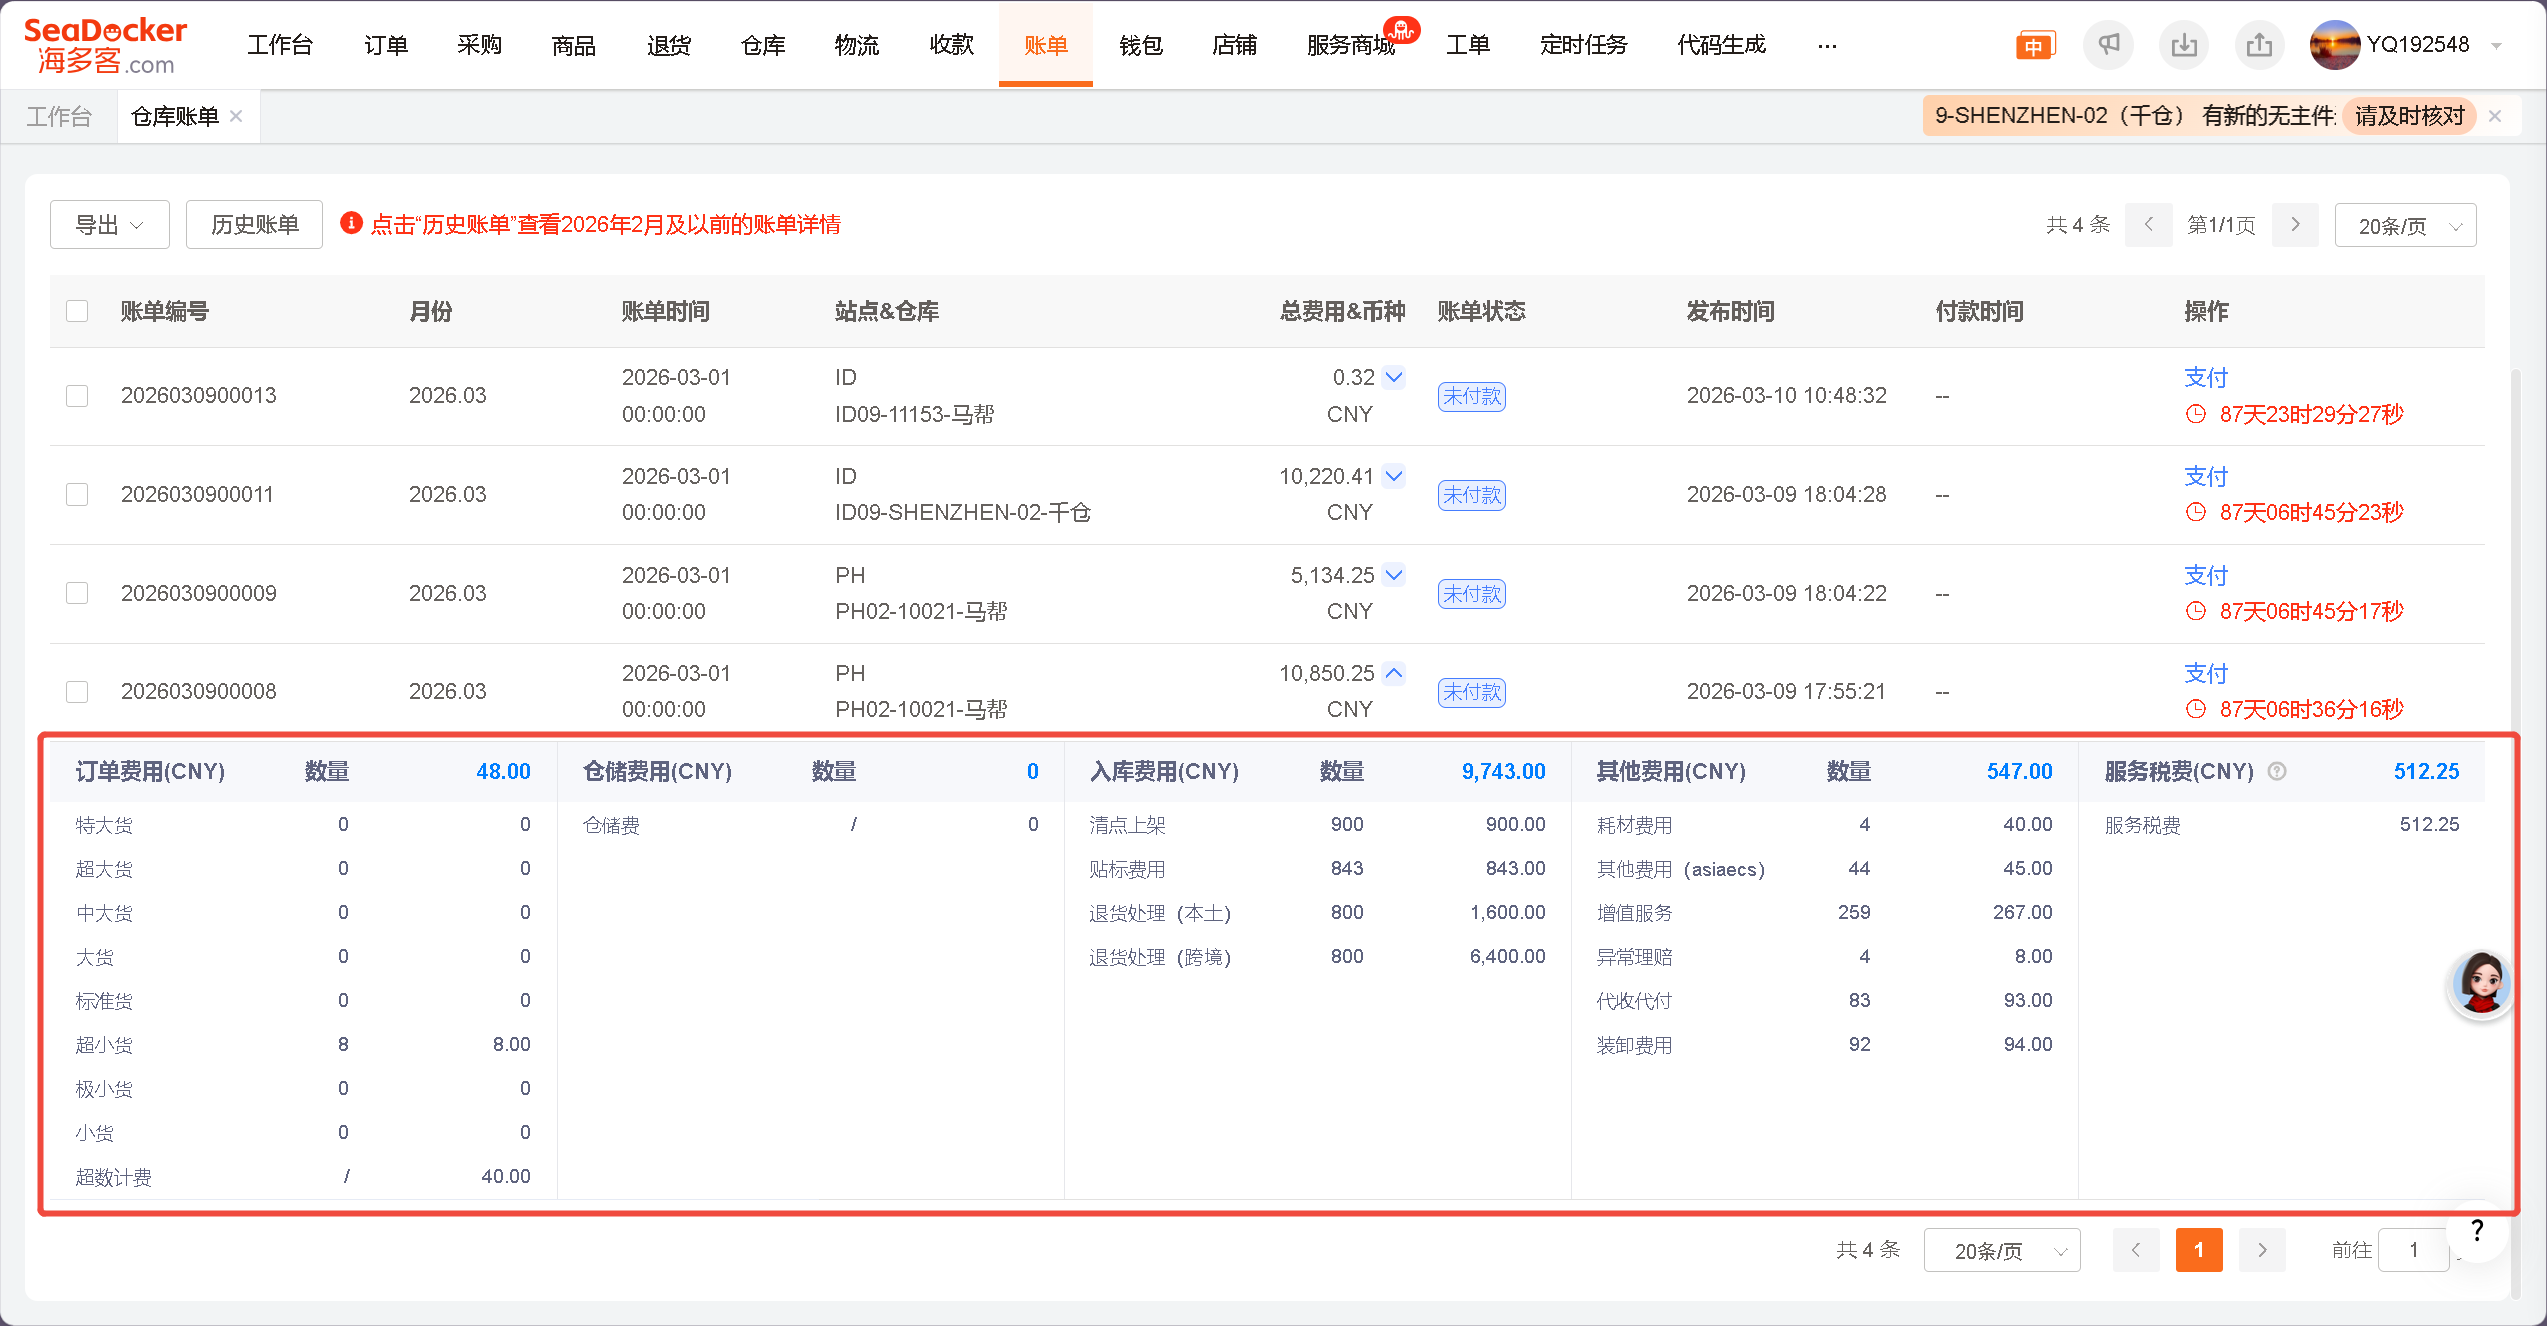The width and height of the screenshot is (2547, 1326).
Task: Select the 工作台 tab
Action: [59, 115]
